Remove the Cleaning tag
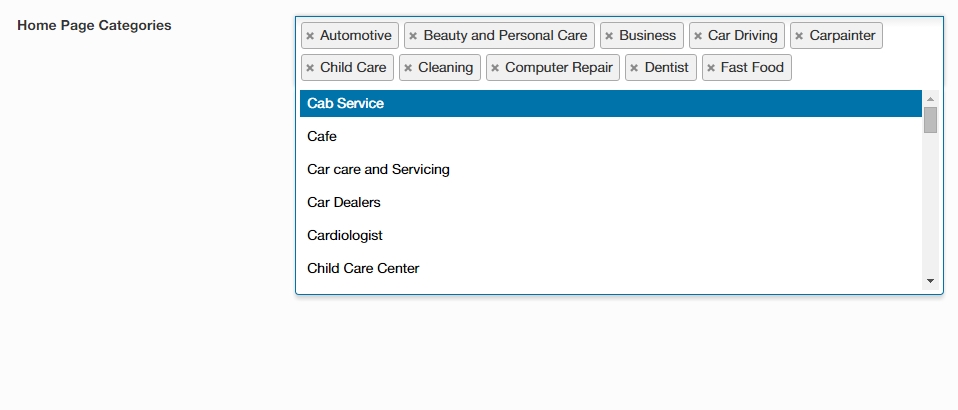 click(408, 68)
